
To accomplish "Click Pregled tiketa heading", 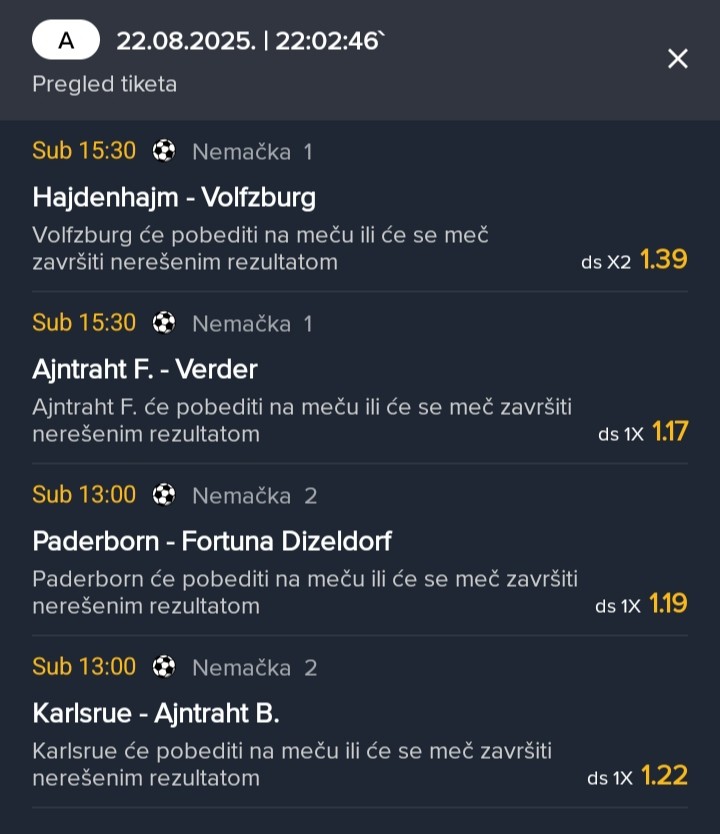I will (105, 84).
